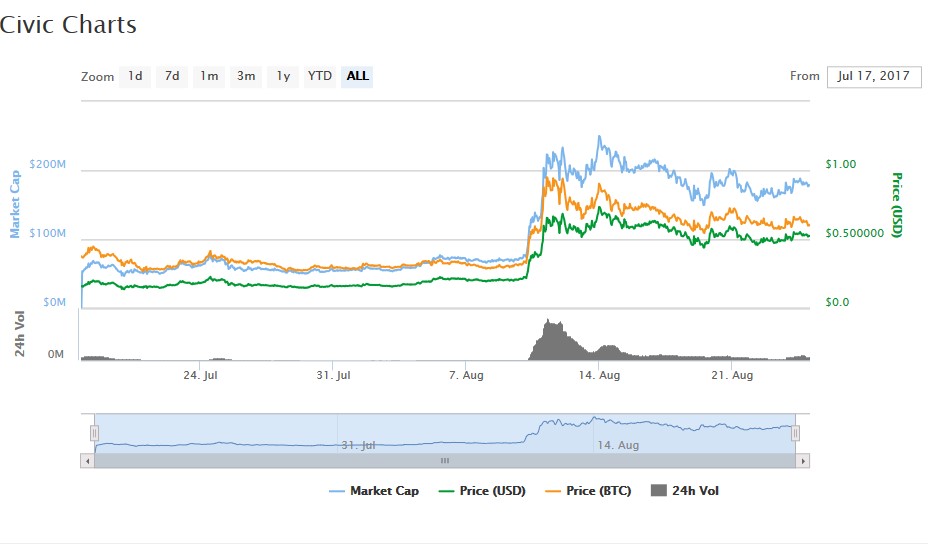Click the $0.500000 price axis label
Screen dimensions: 928x549
click(855, 233)
